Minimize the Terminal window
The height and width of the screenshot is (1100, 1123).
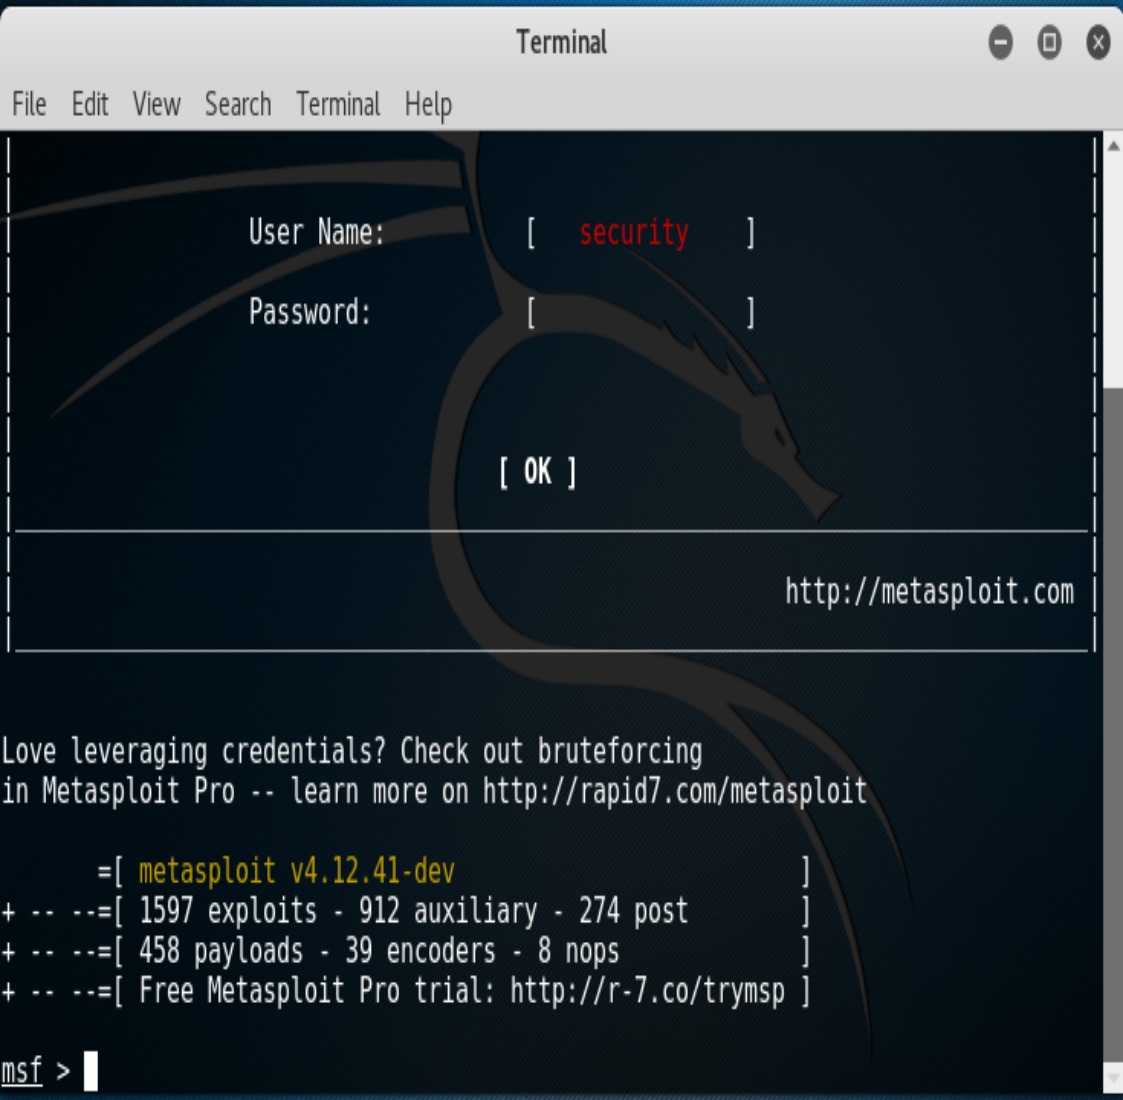point(1001,42)
